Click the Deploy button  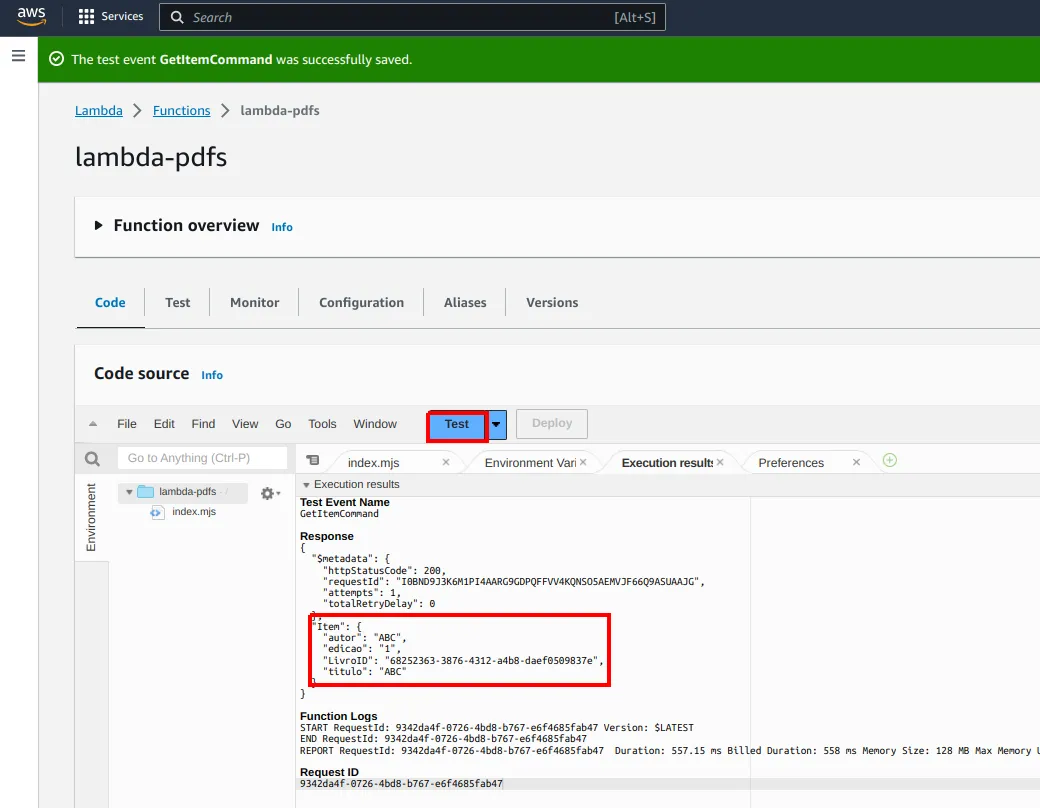(x=552, y=423)
